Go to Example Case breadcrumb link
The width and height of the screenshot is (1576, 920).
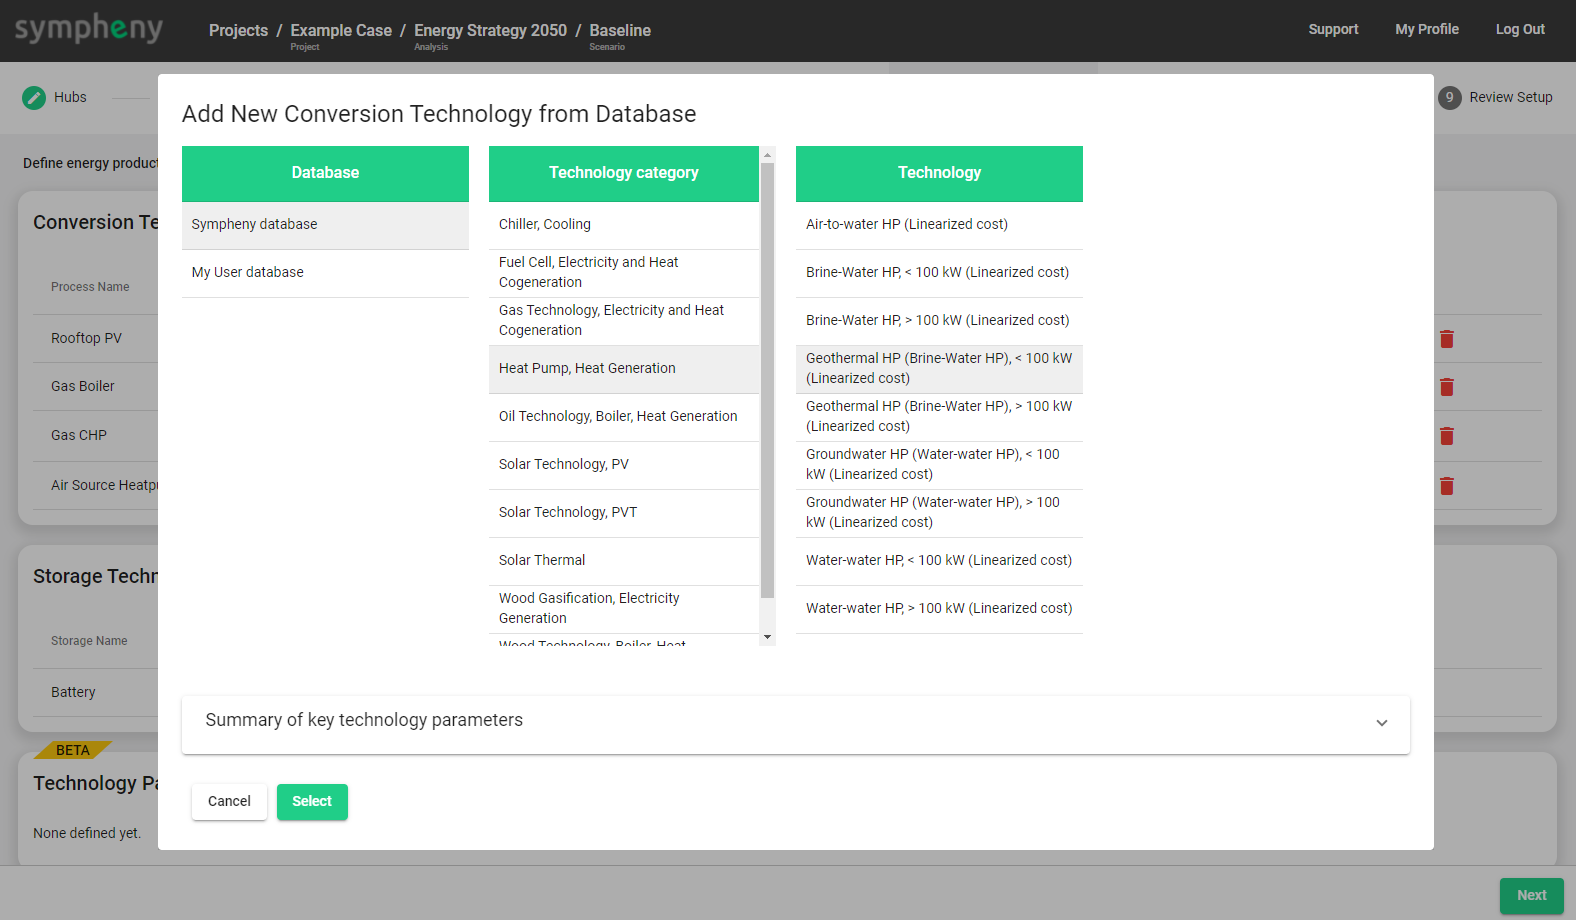pyautogui.click(x=341, y=30)
